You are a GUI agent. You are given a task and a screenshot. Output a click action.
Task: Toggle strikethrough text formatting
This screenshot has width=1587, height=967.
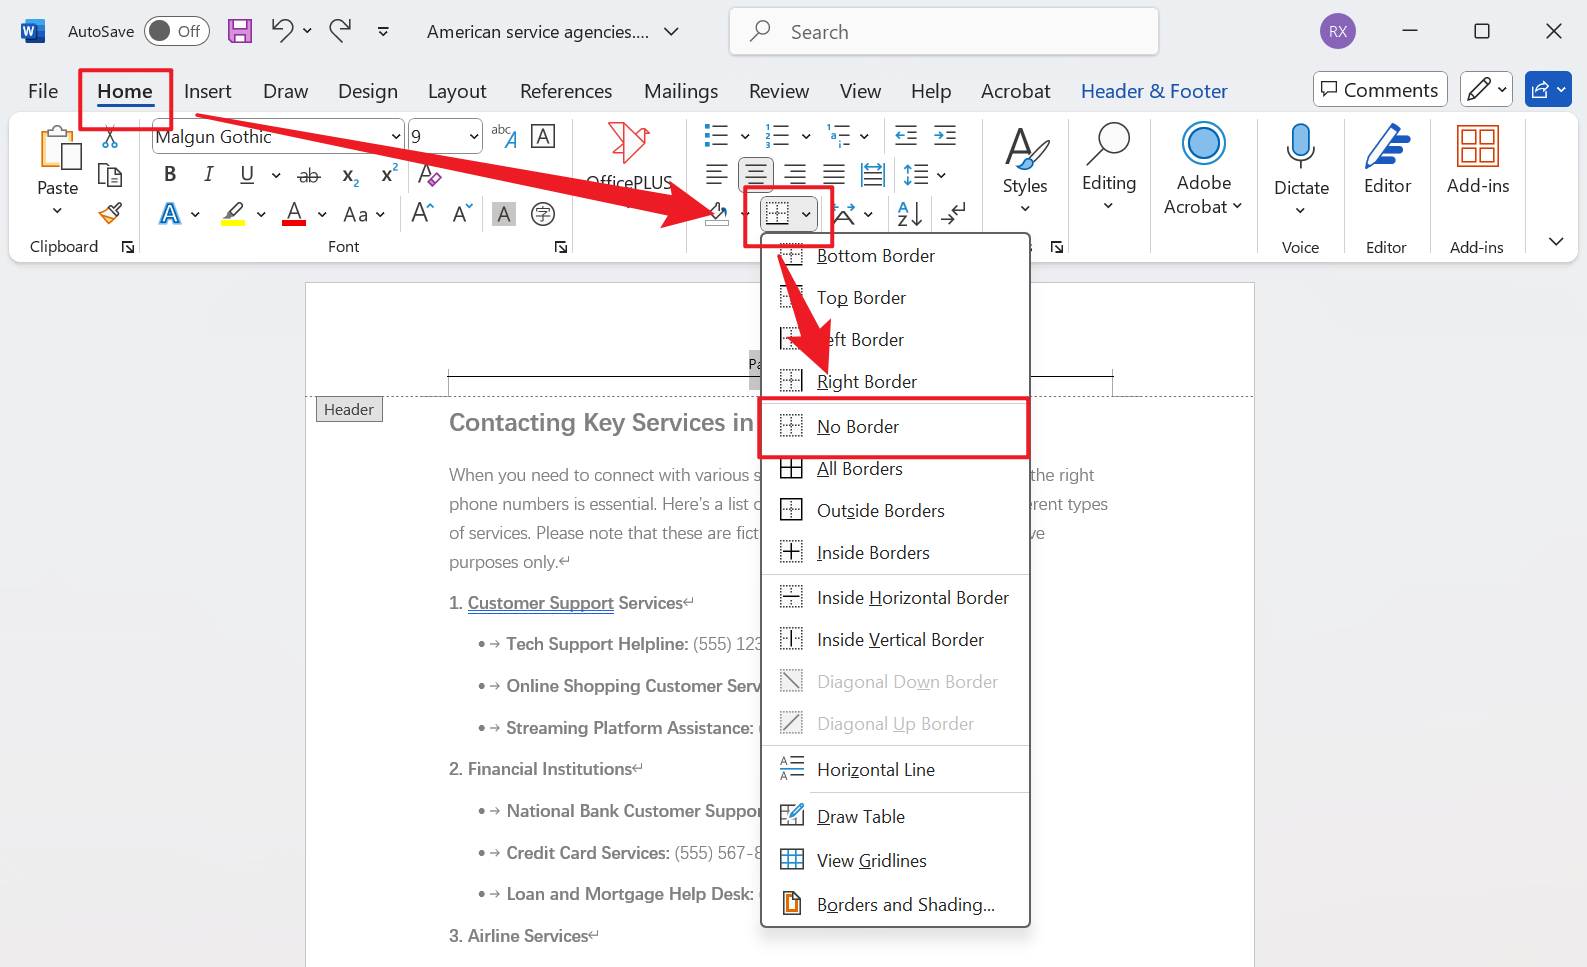pyautogui.click(x=309, y=176)
